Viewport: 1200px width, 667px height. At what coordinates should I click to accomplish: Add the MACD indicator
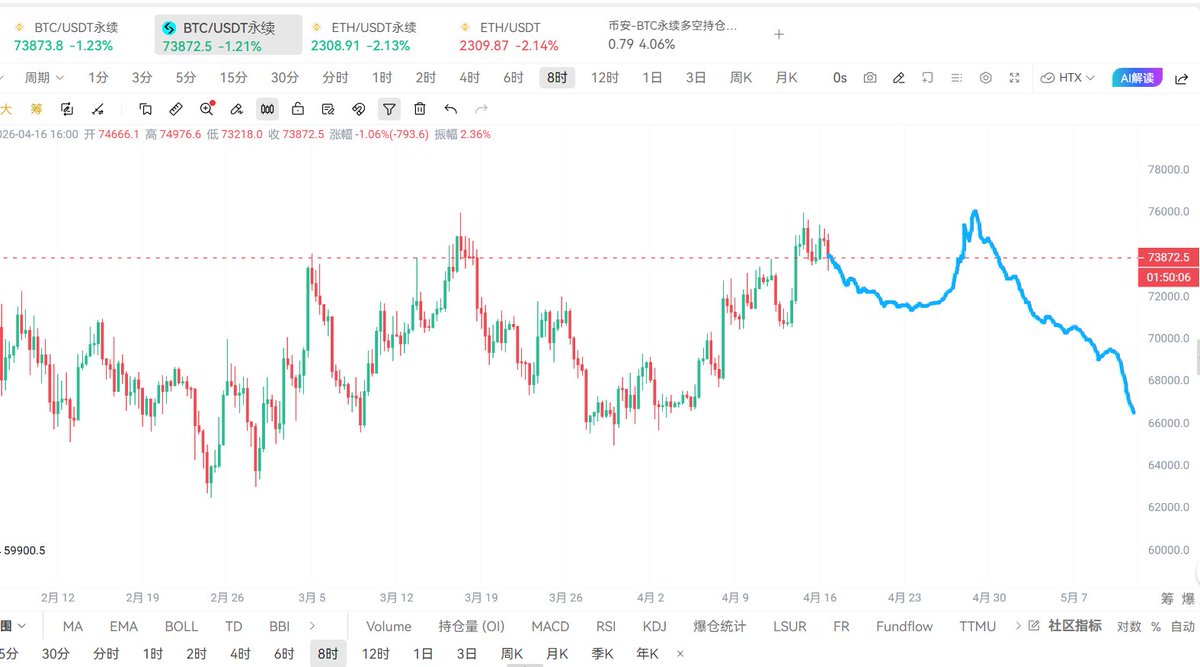click(x=550, y=626)
